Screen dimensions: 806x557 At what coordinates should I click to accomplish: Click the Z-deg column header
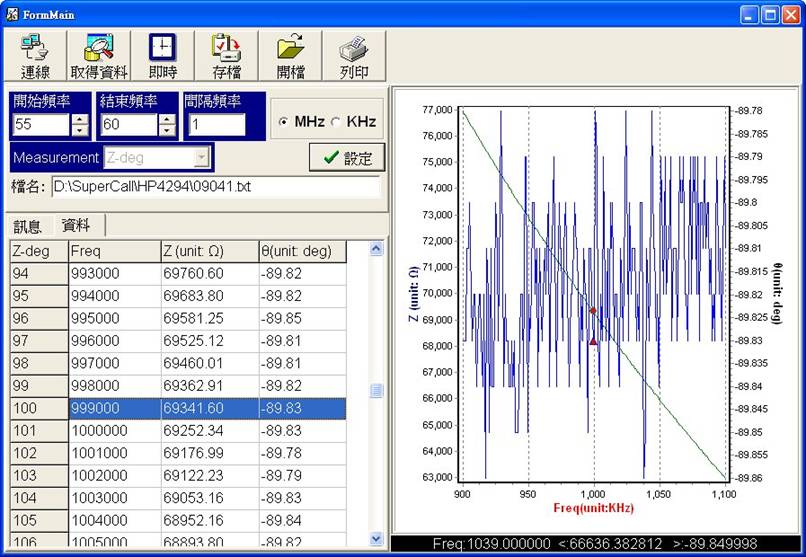coord(39,252)
